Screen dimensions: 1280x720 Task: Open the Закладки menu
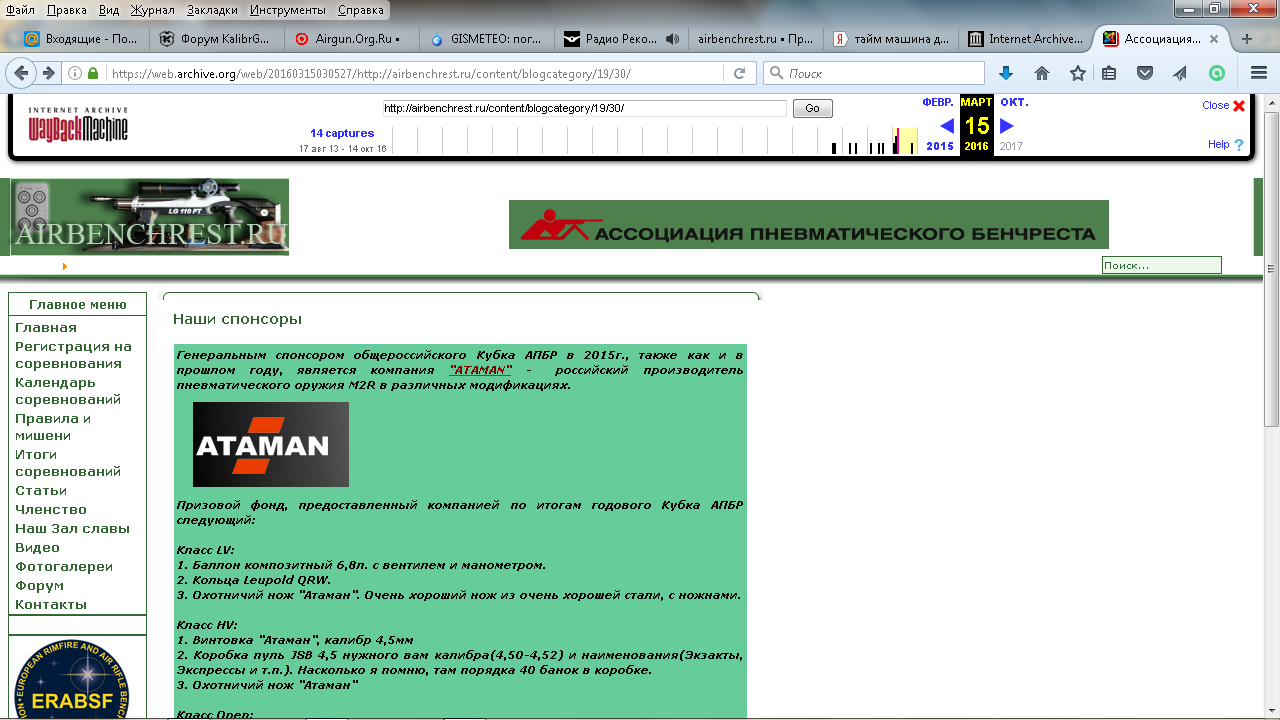[212, 10]
